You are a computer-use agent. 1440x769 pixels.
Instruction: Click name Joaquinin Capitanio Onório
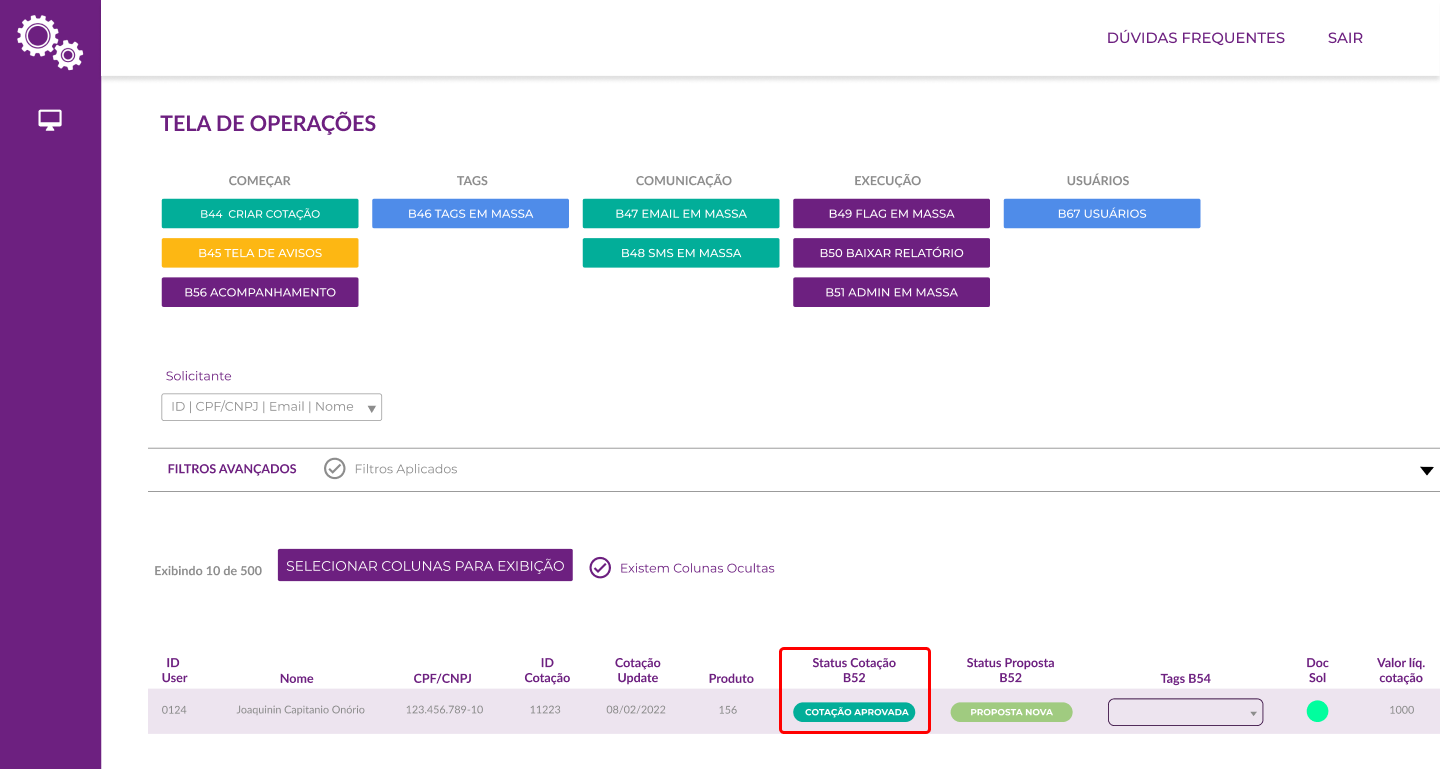coord(300,710)
